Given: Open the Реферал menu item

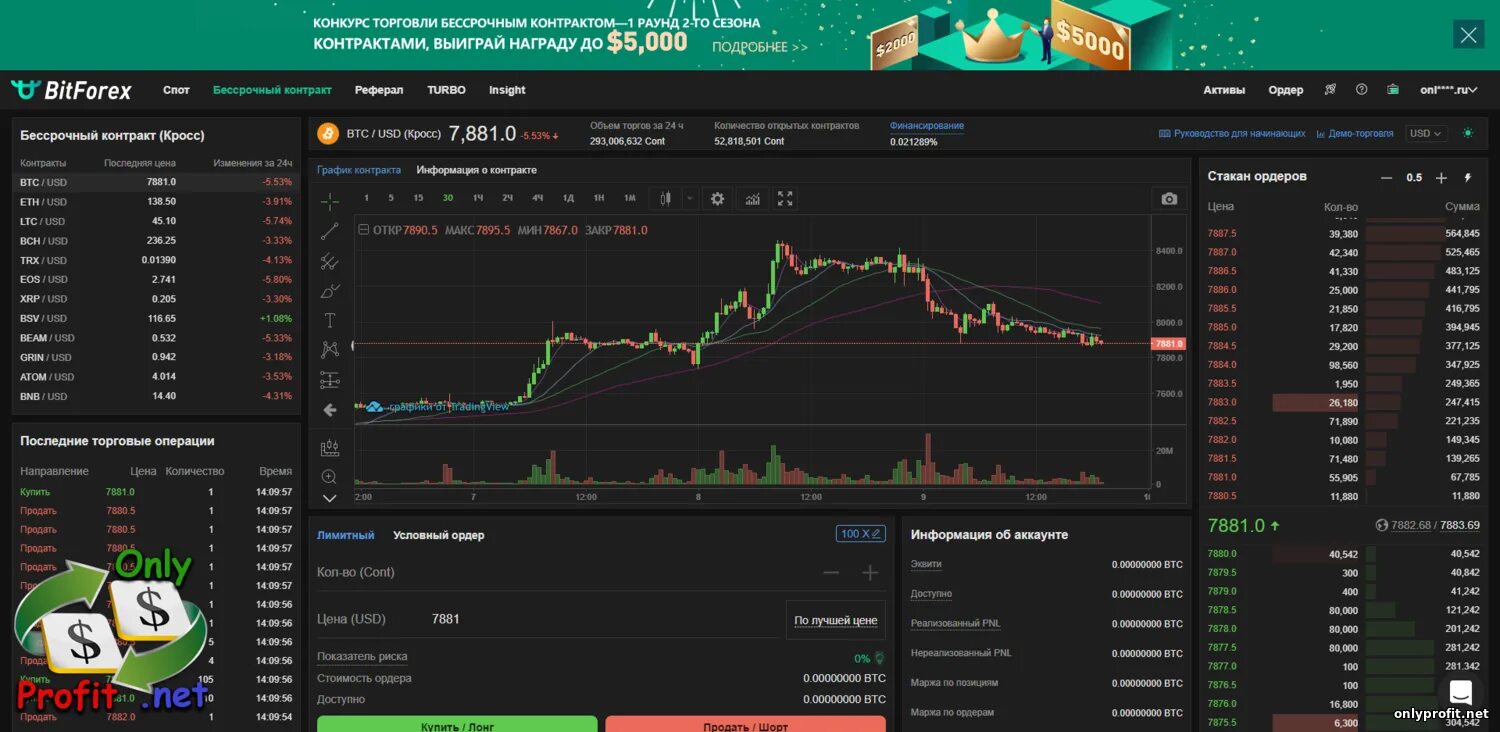Looking at the screenshot, I should [x=379, y=90].
